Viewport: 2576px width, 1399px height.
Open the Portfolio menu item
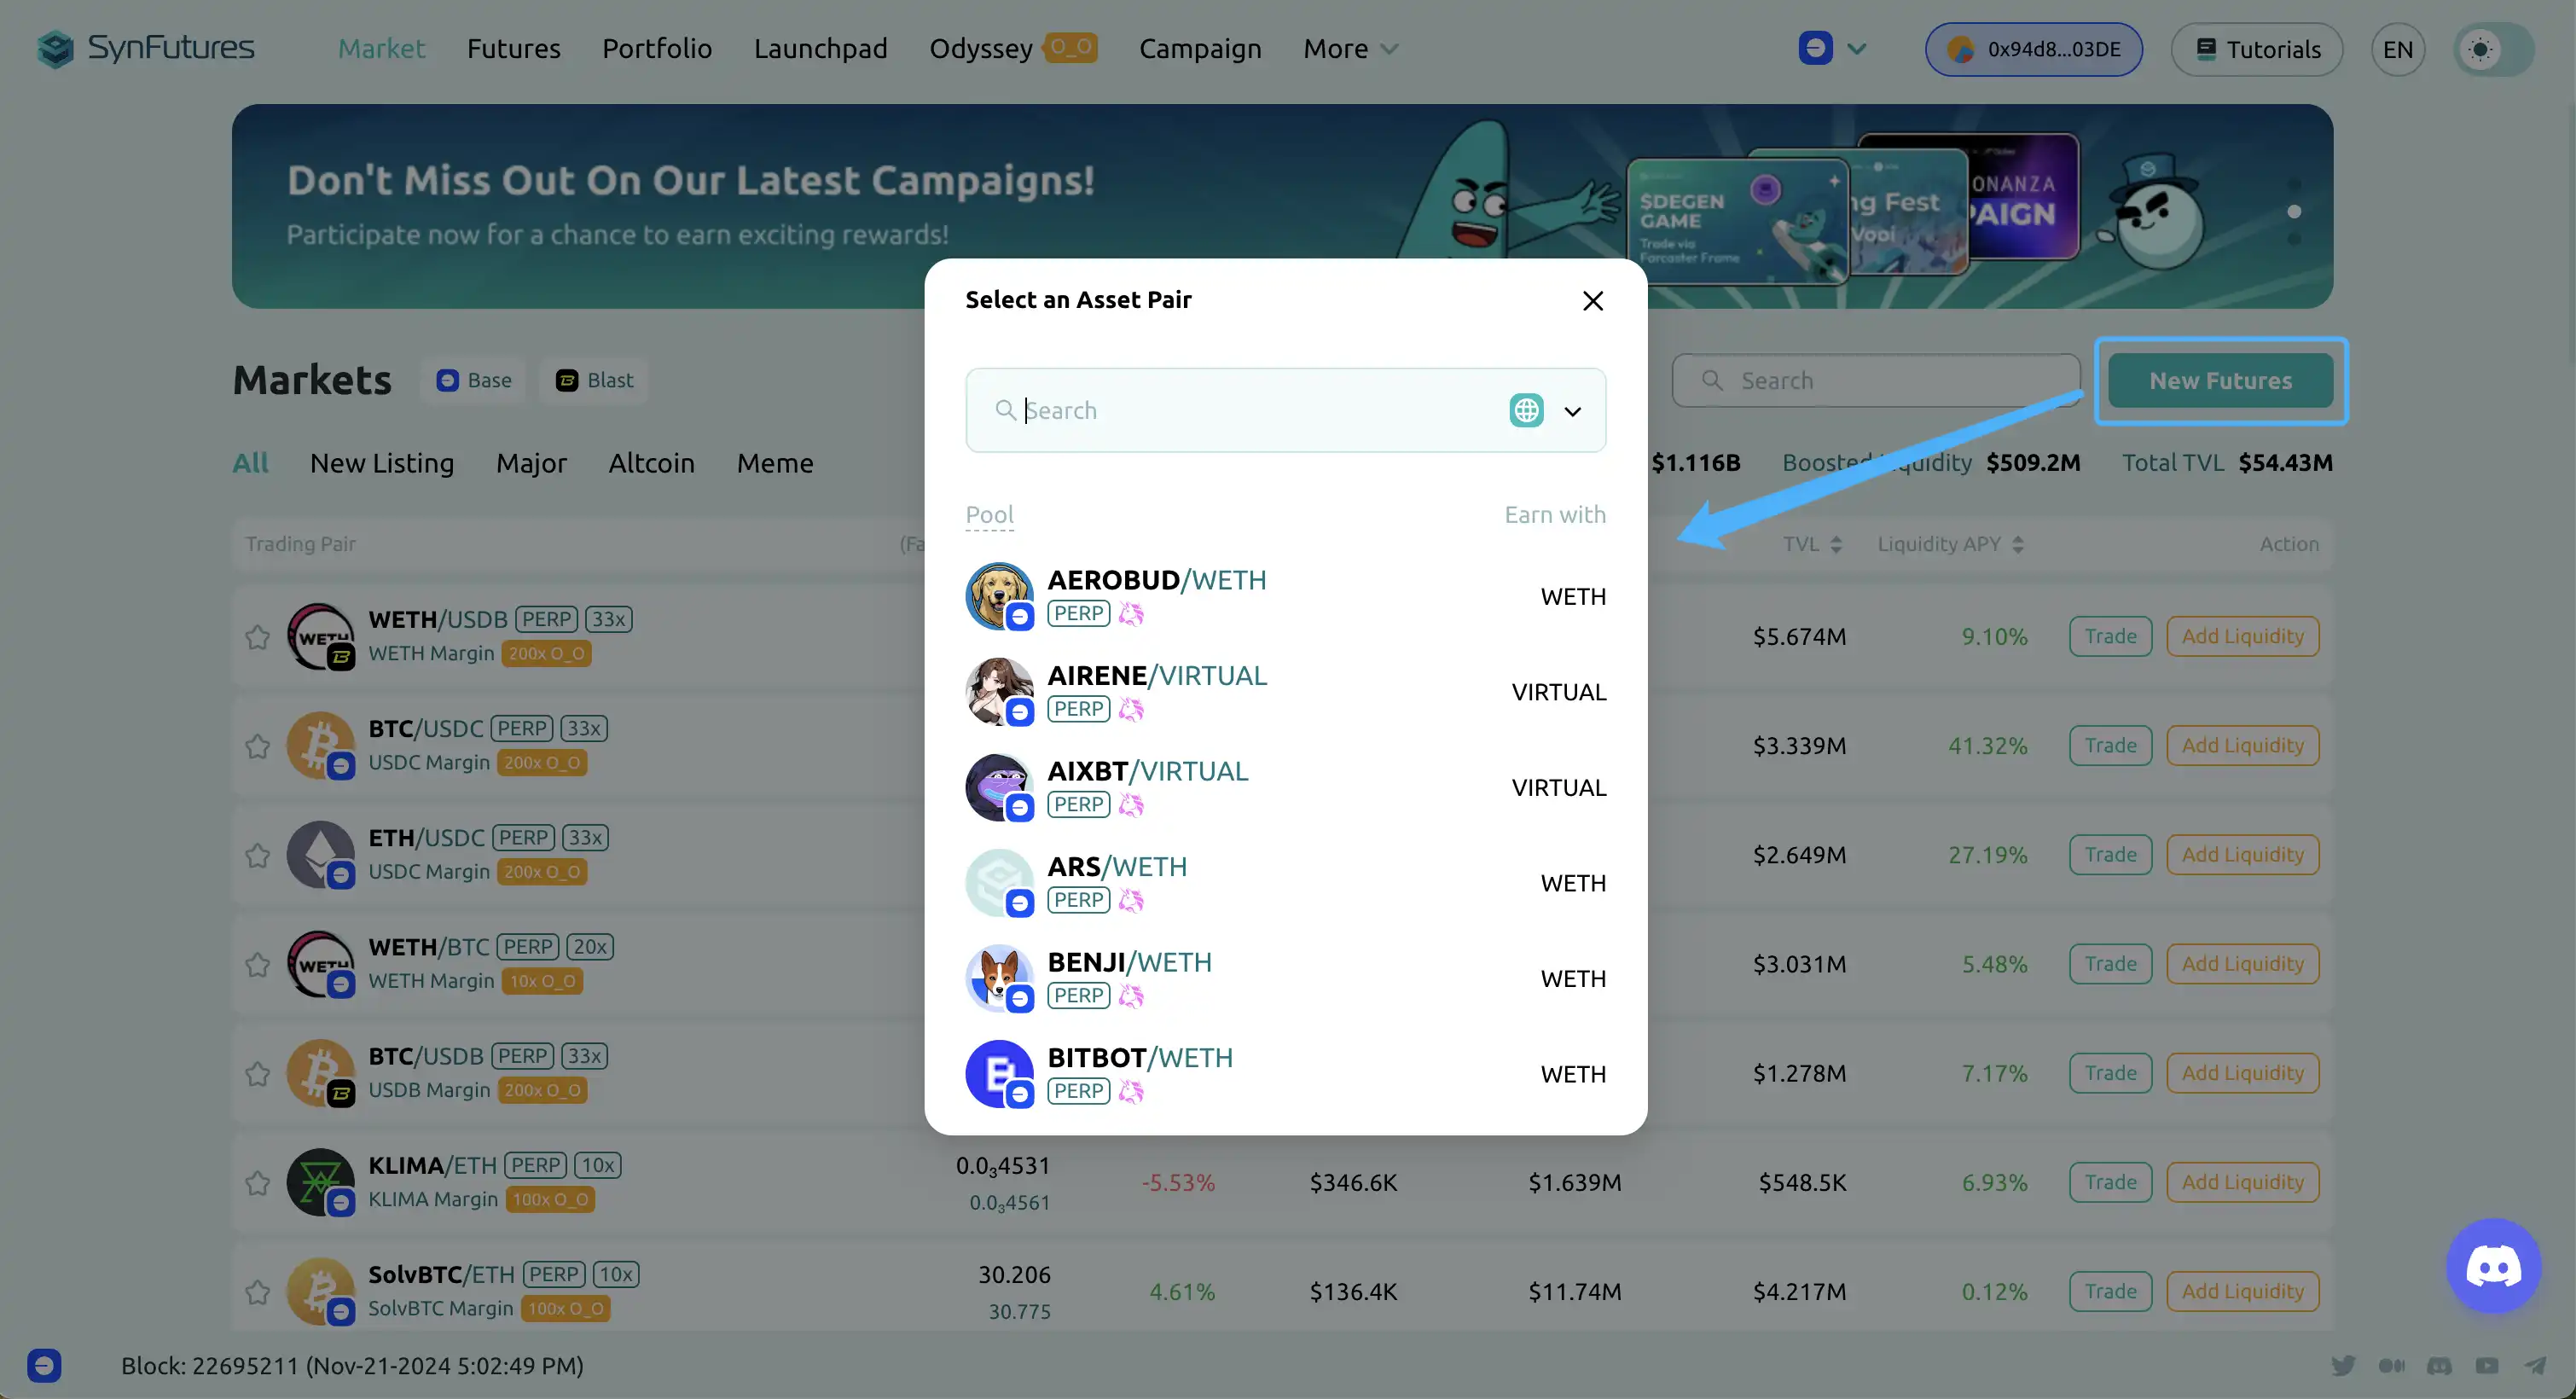(x=656, y=48)
